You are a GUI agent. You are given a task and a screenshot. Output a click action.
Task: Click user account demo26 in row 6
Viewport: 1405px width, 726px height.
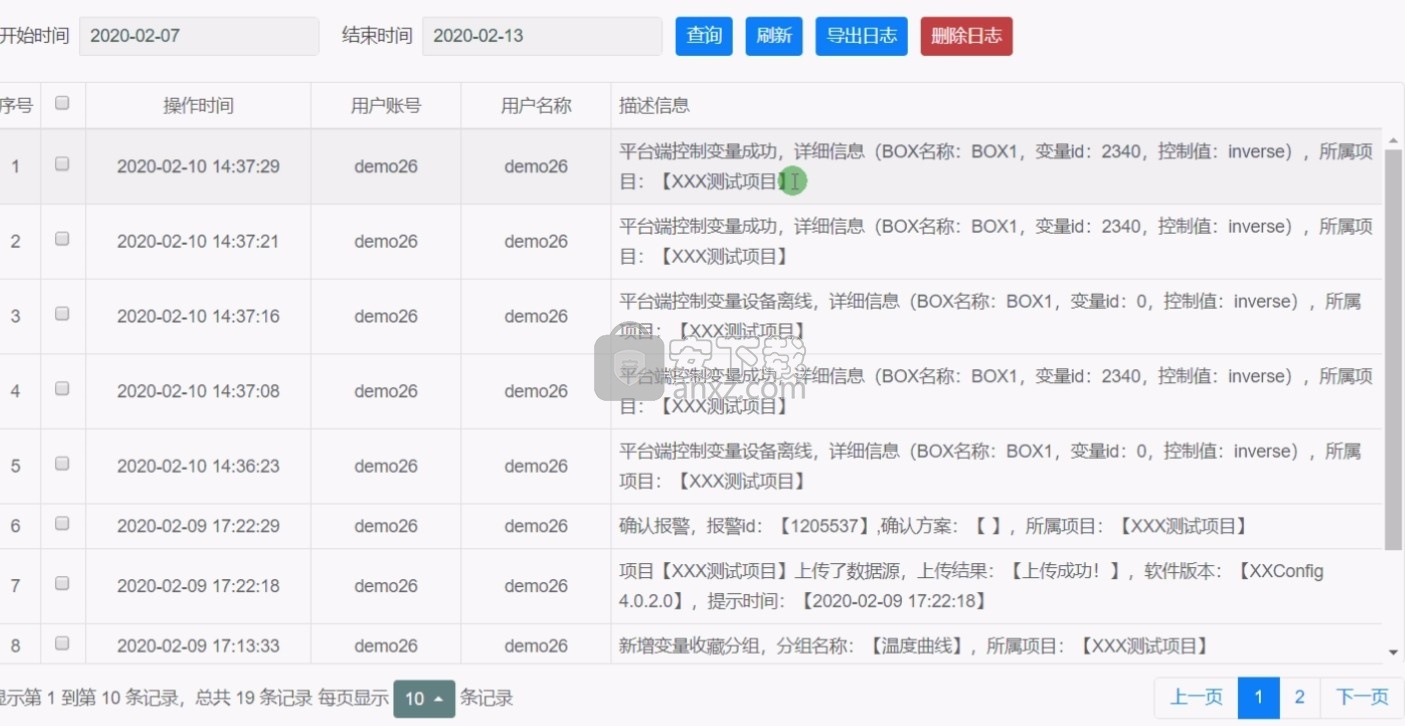386,526
